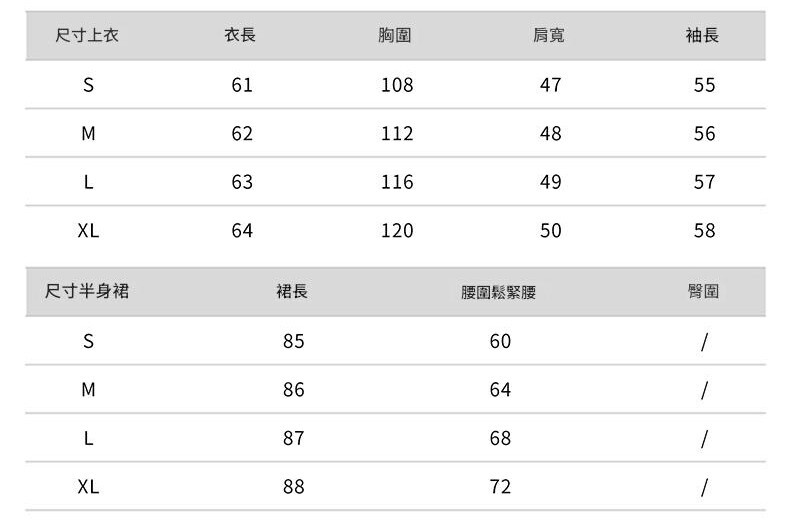This screenshot has width=790, height=526.
Task: Click the 裙長 column header
Action: pos(292,292)
